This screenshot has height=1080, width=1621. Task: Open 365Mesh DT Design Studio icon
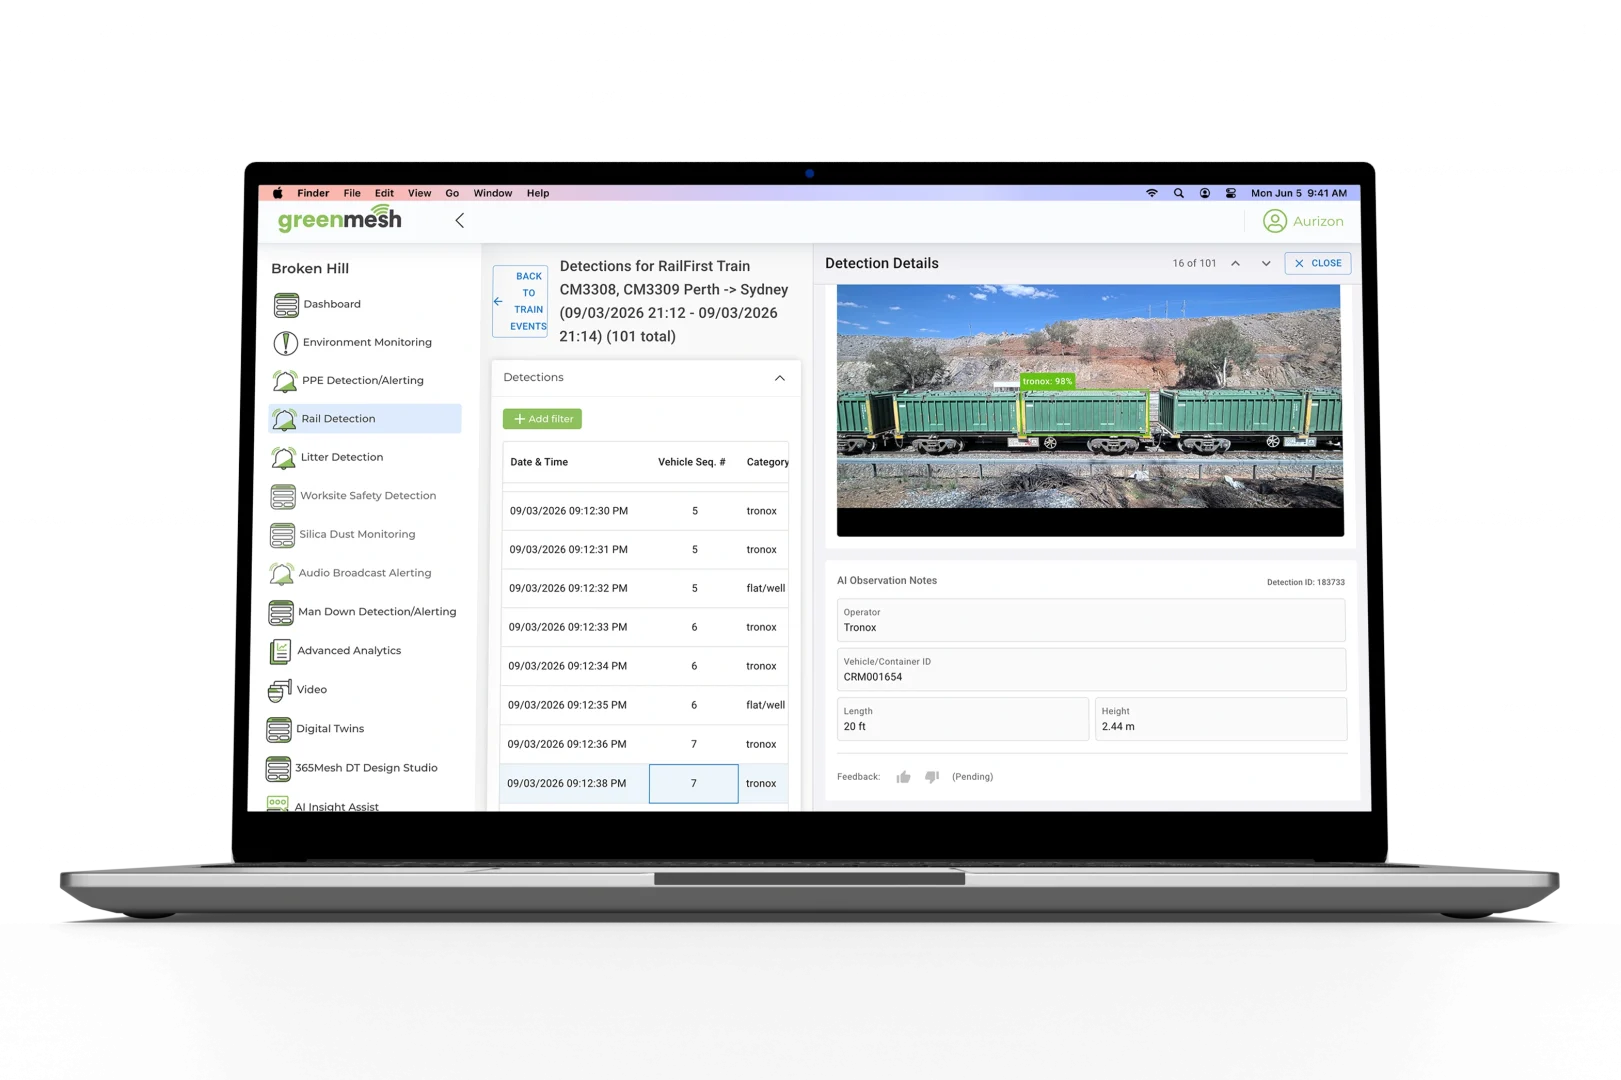[x=278, y=768]
